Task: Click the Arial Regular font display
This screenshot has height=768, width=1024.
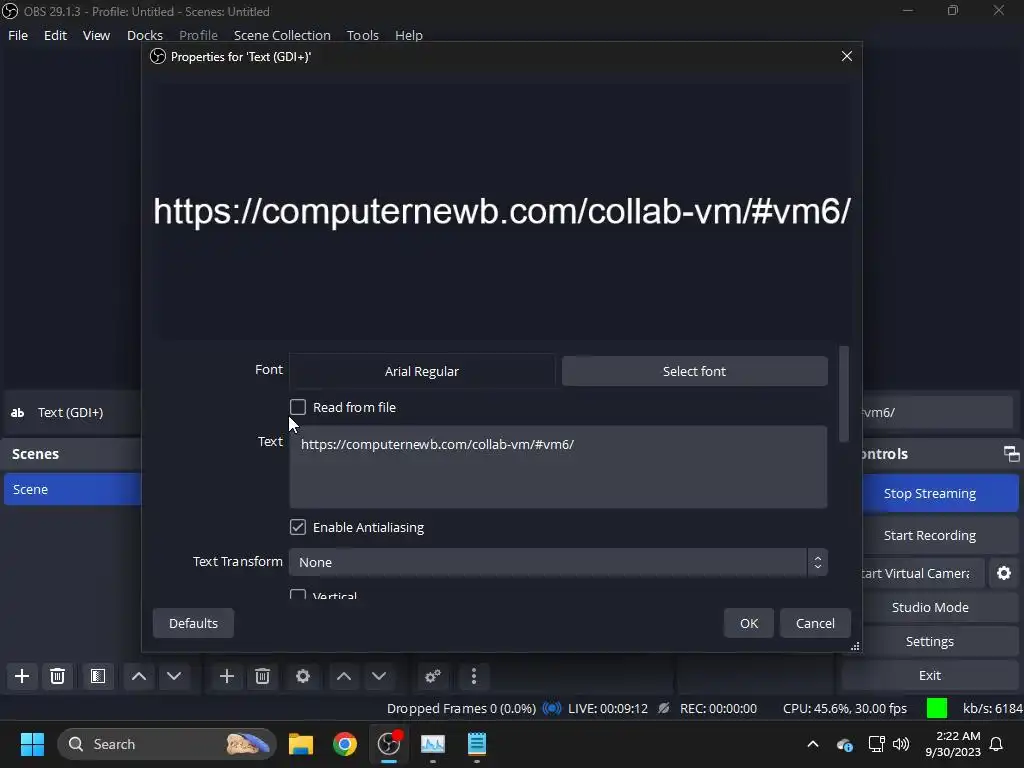Action: (x=422, y=371)
